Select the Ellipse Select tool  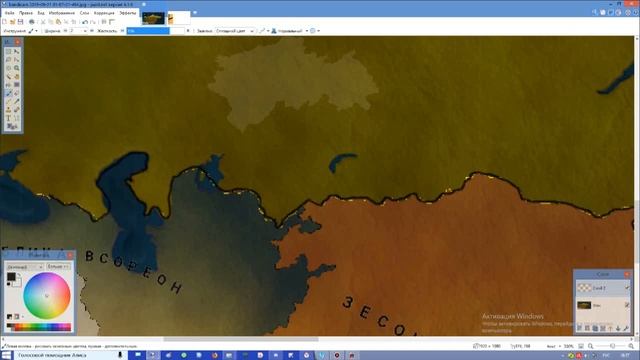[8, 68]
